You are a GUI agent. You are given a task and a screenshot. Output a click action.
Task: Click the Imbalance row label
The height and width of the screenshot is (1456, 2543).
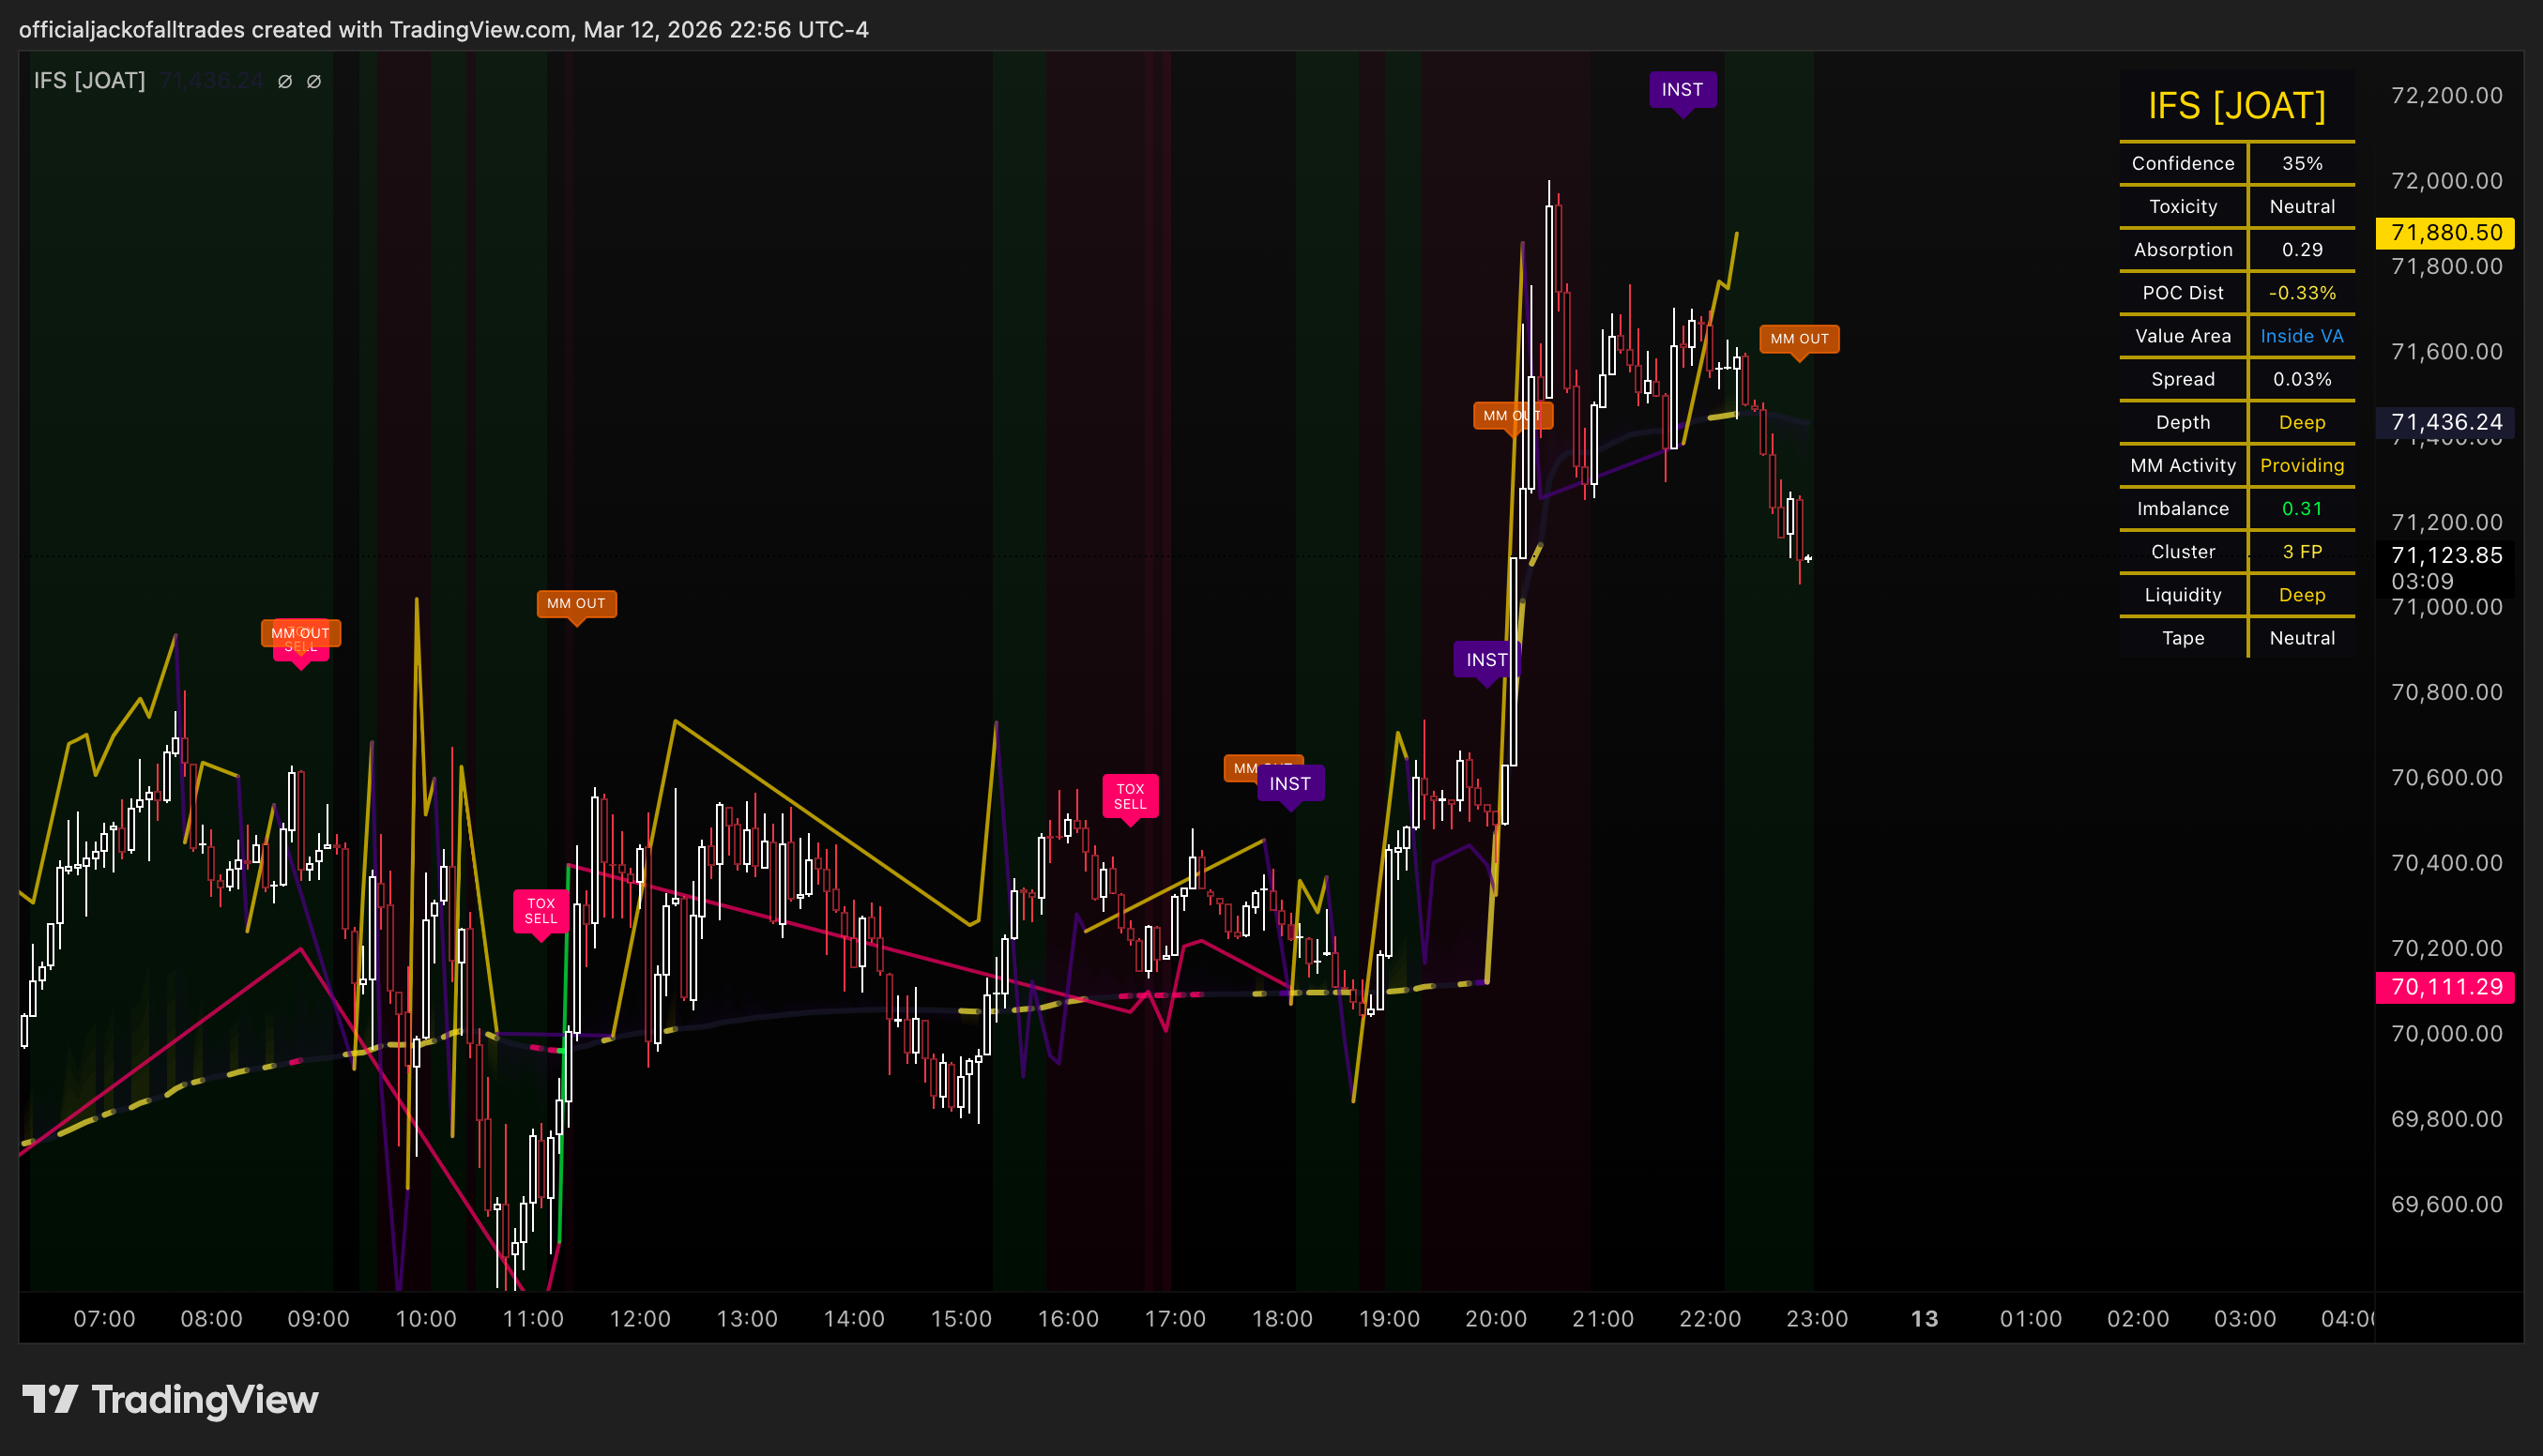(2182, 508)
